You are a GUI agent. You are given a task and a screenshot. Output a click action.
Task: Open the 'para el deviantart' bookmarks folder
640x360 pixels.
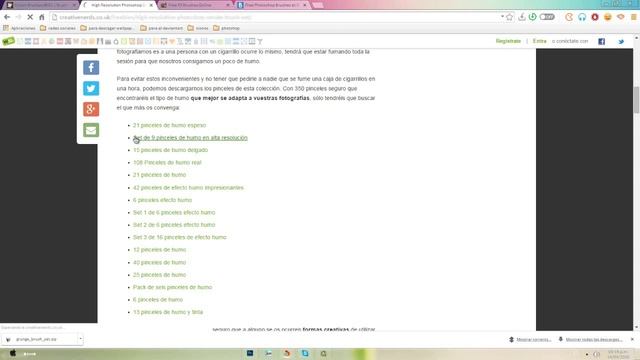click(161, 28)
